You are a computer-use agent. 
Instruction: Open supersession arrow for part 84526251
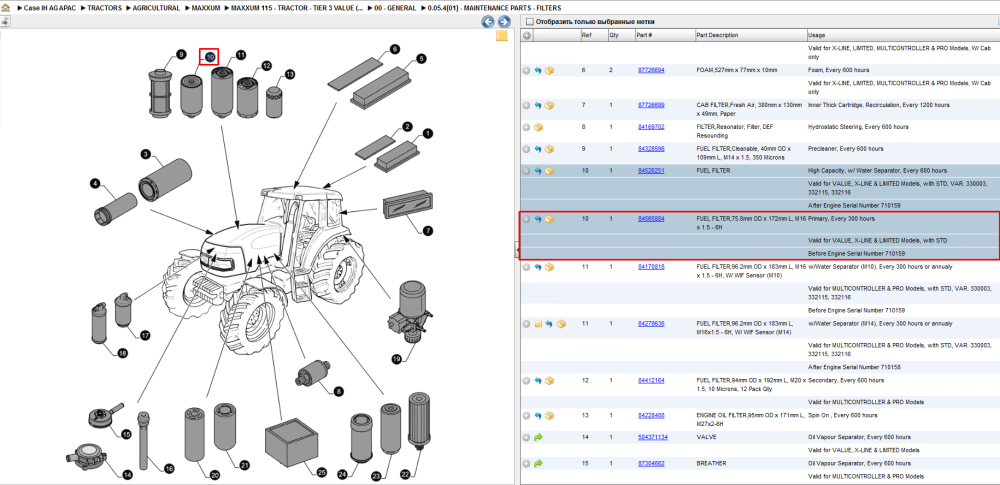click(538, 171)
